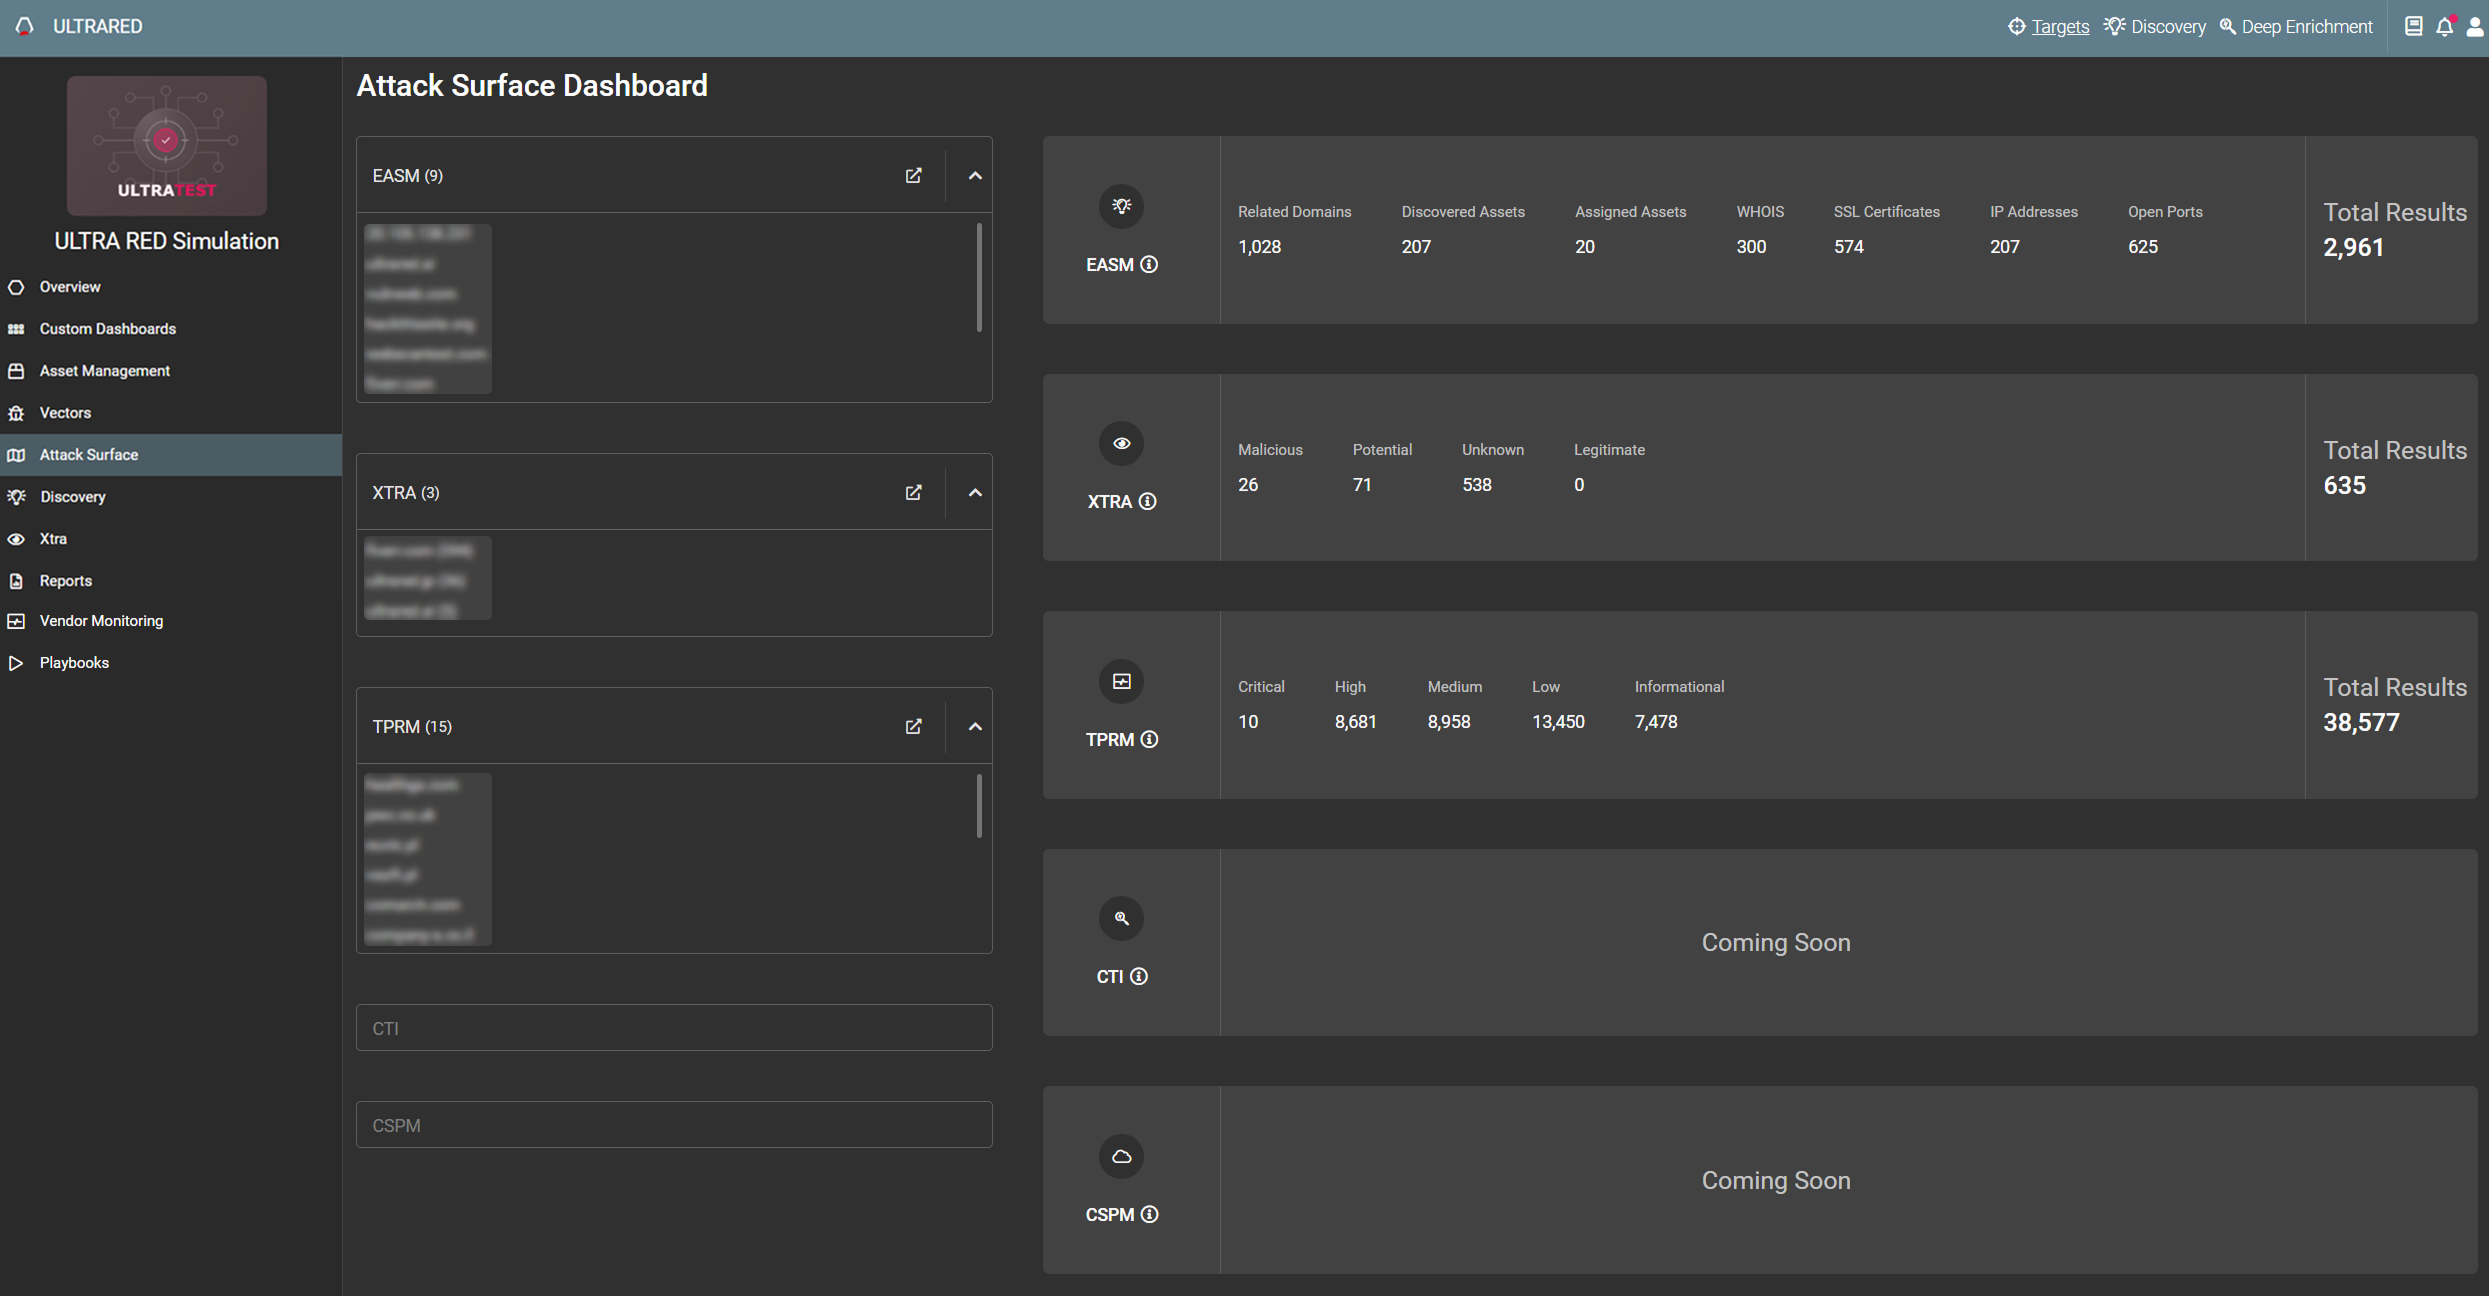This screenshot has height=1296, width=2489.
Task: Click Informational value 7,478
Action: click(1655, 722)
